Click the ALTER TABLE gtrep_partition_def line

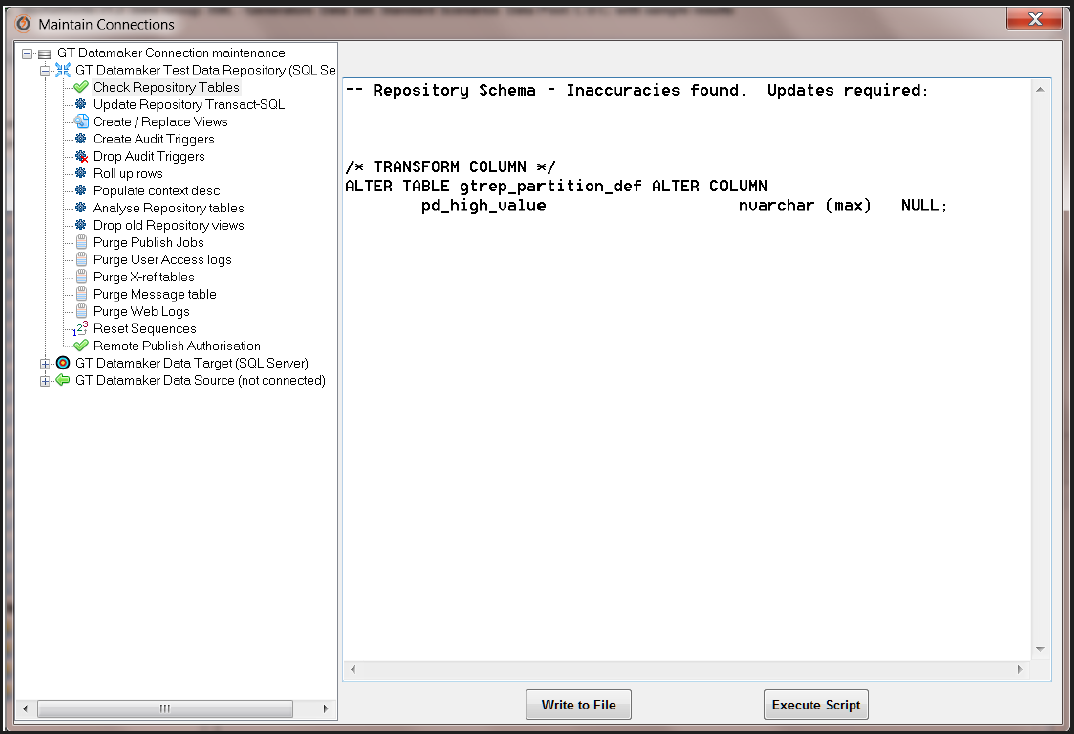tap(556, 186)
